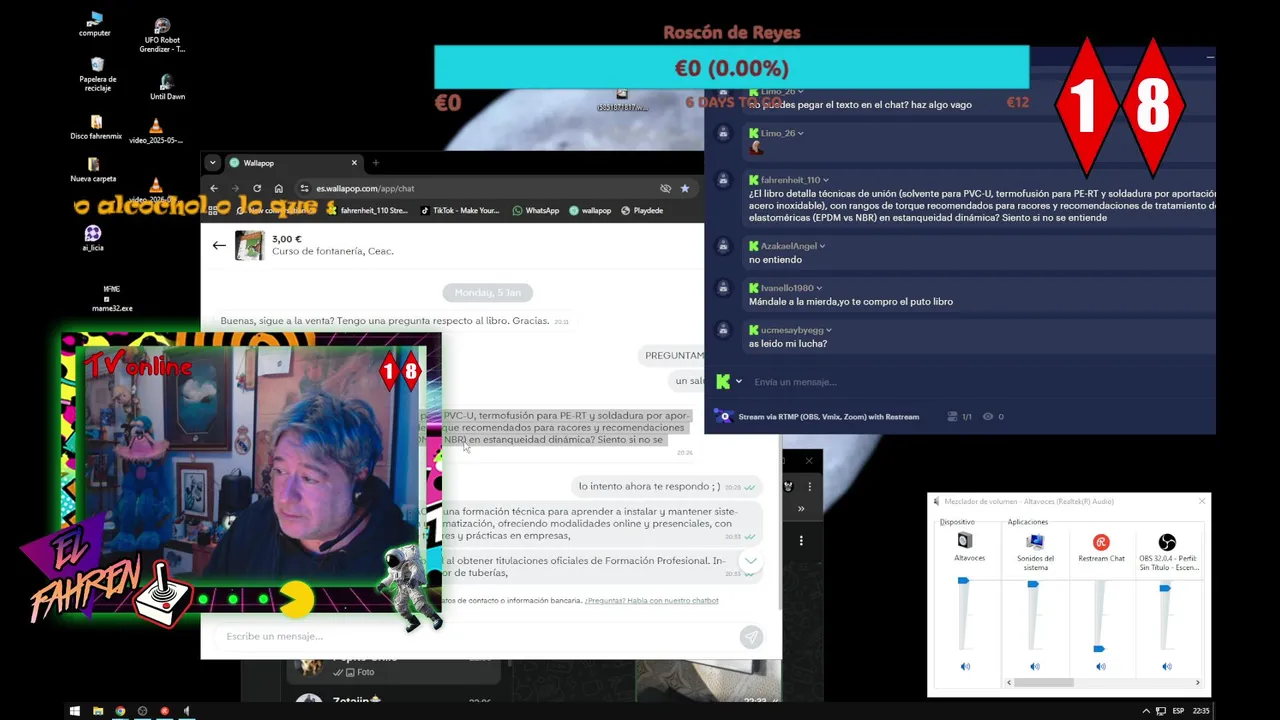Image resolution: width=1280 pixels, height=720 pixels.
Task: Mute Sonidos del sistema in volume mixer
Action: click(x=1035, y=666)
